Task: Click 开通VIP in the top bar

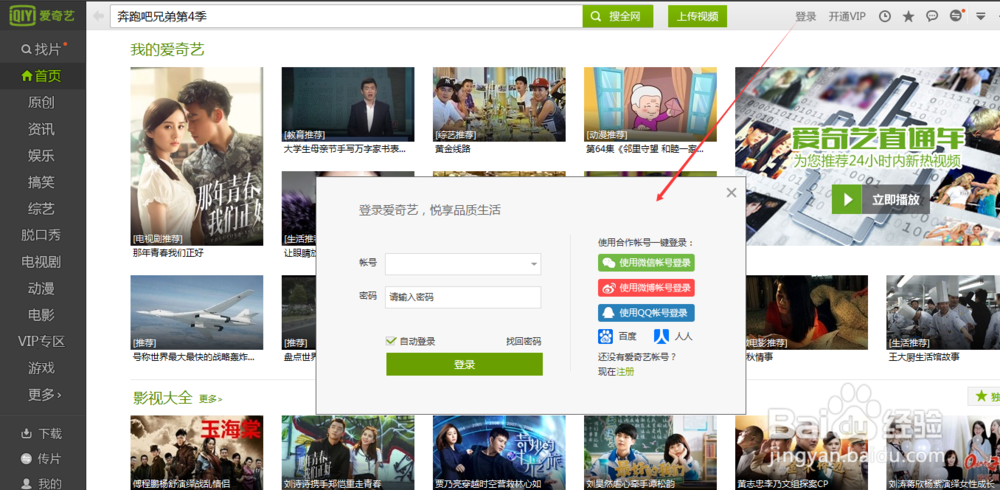Action: [847, 17]
